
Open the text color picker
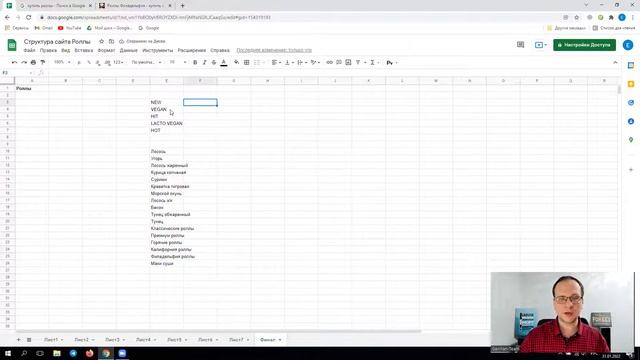224,62
